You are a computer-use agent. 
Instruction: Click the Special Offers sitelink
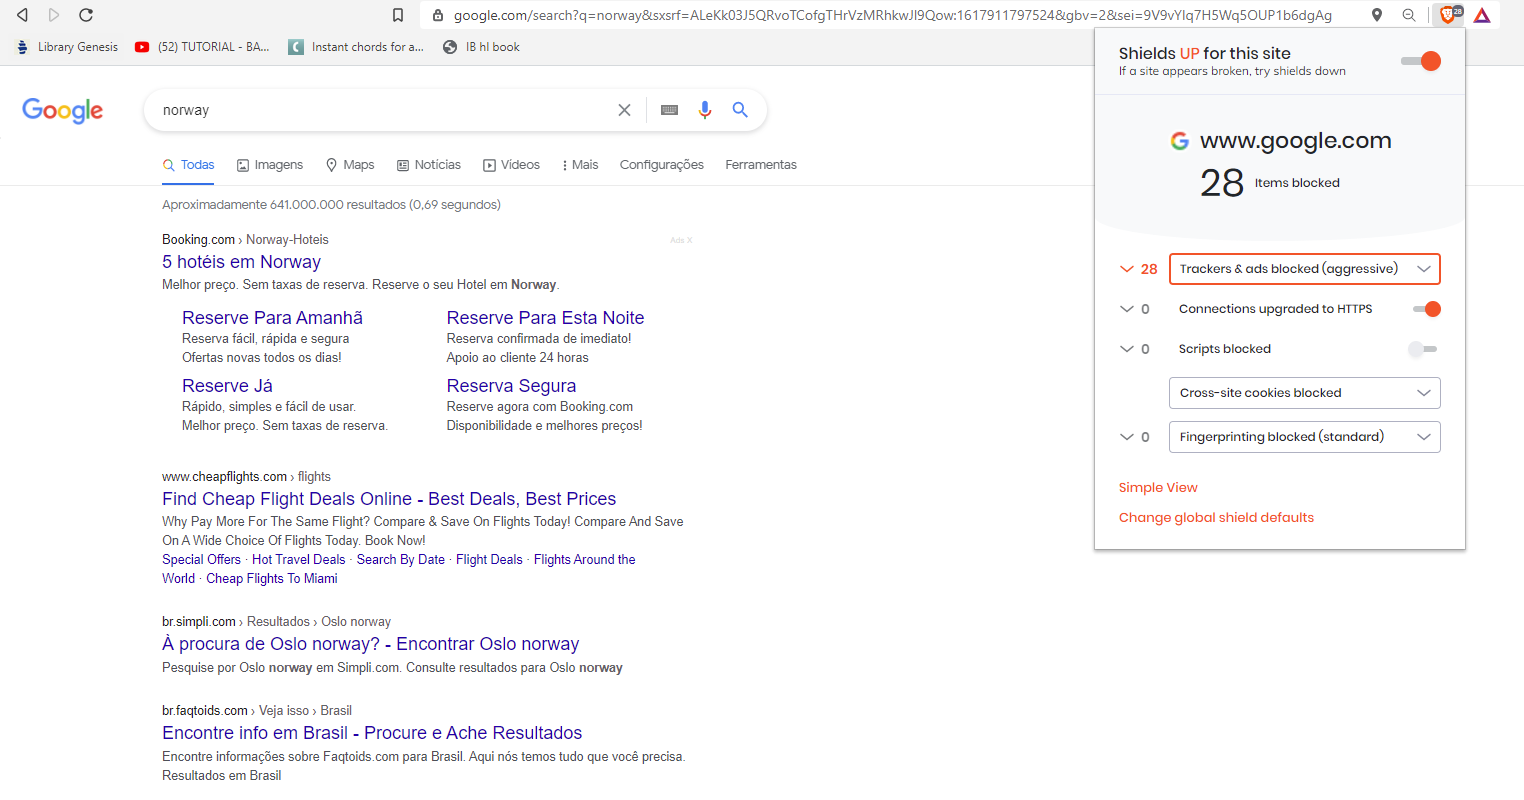coord(201,560)
